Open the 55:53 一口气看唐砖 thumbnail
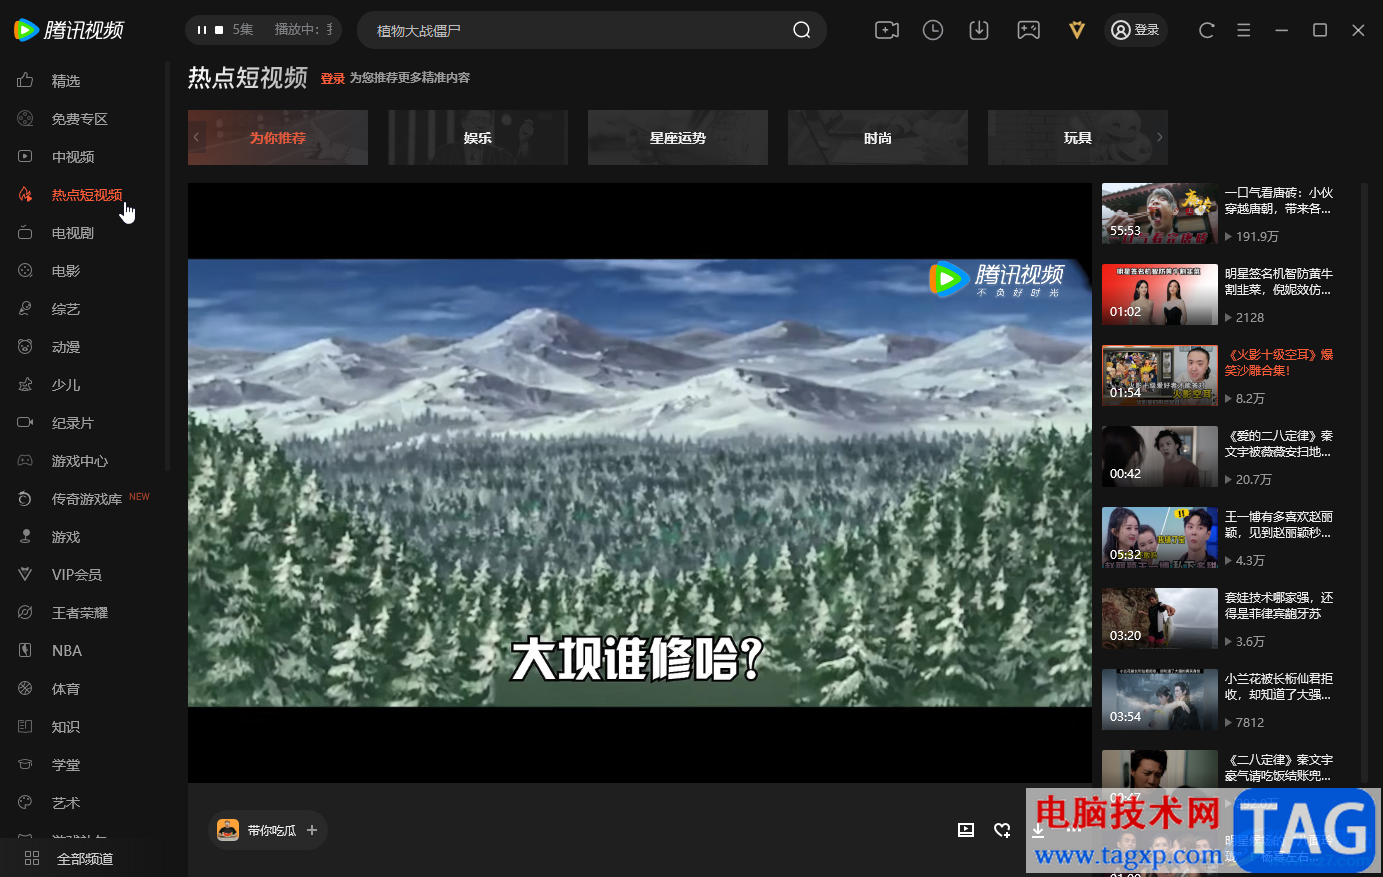Screen dimensions: 1383x877 [1160, 213]
